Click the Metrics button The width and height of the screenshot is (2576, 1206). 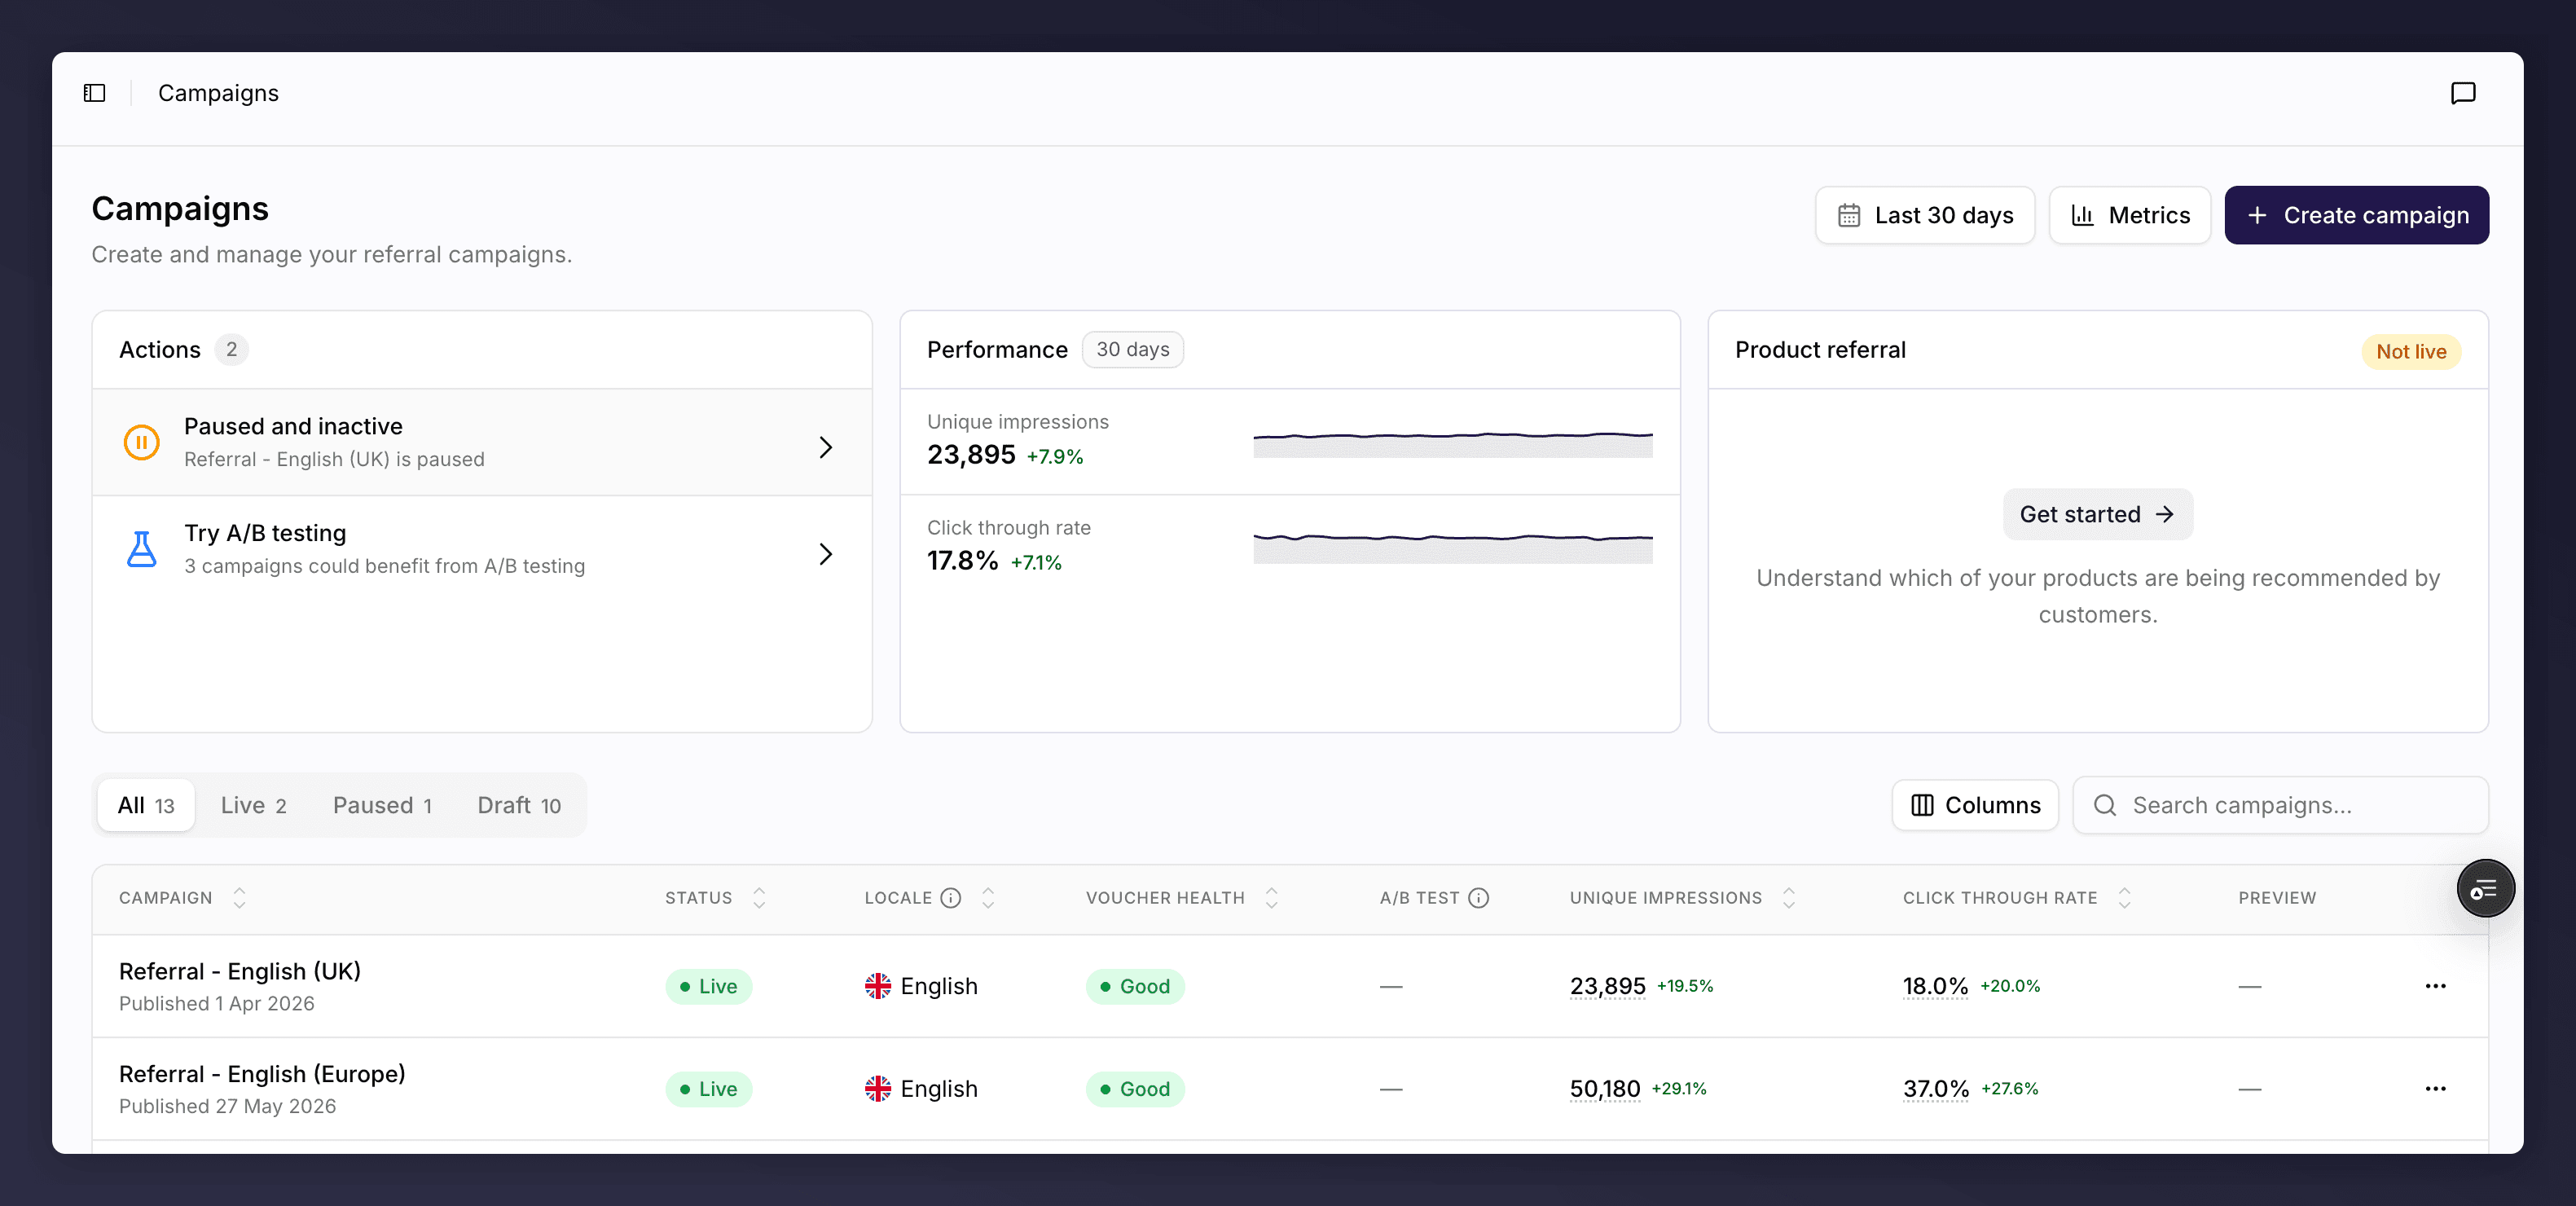tap(2130, 215)
